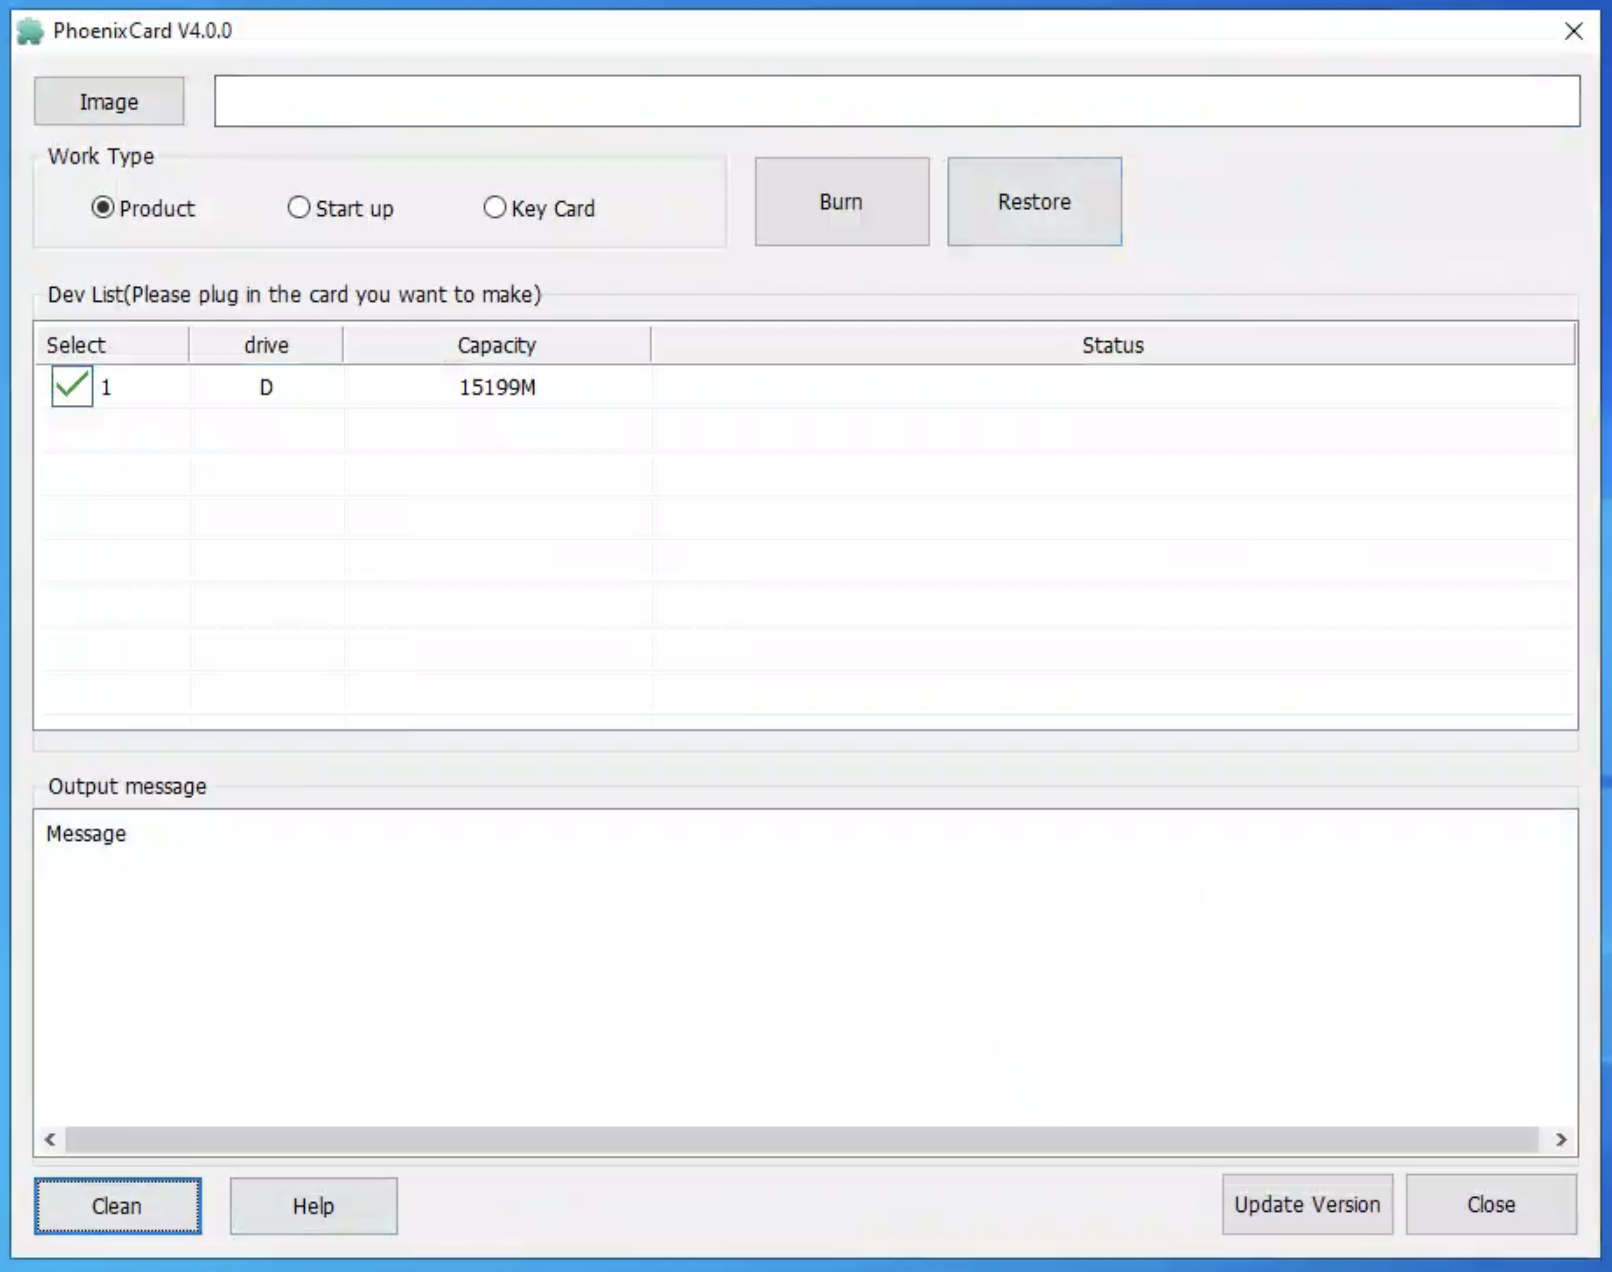Viewport: 1612px width, 1272px height.
Task: Uncheck the device 1 select checkbox
Action: coord(72,387)
